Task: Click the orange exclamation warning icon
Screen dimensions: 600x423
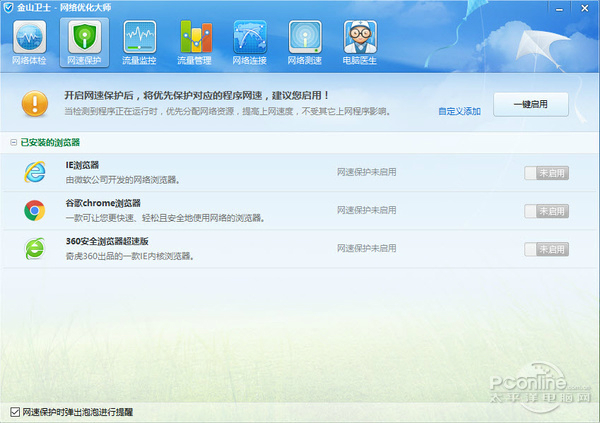Action: coord(35,103)
